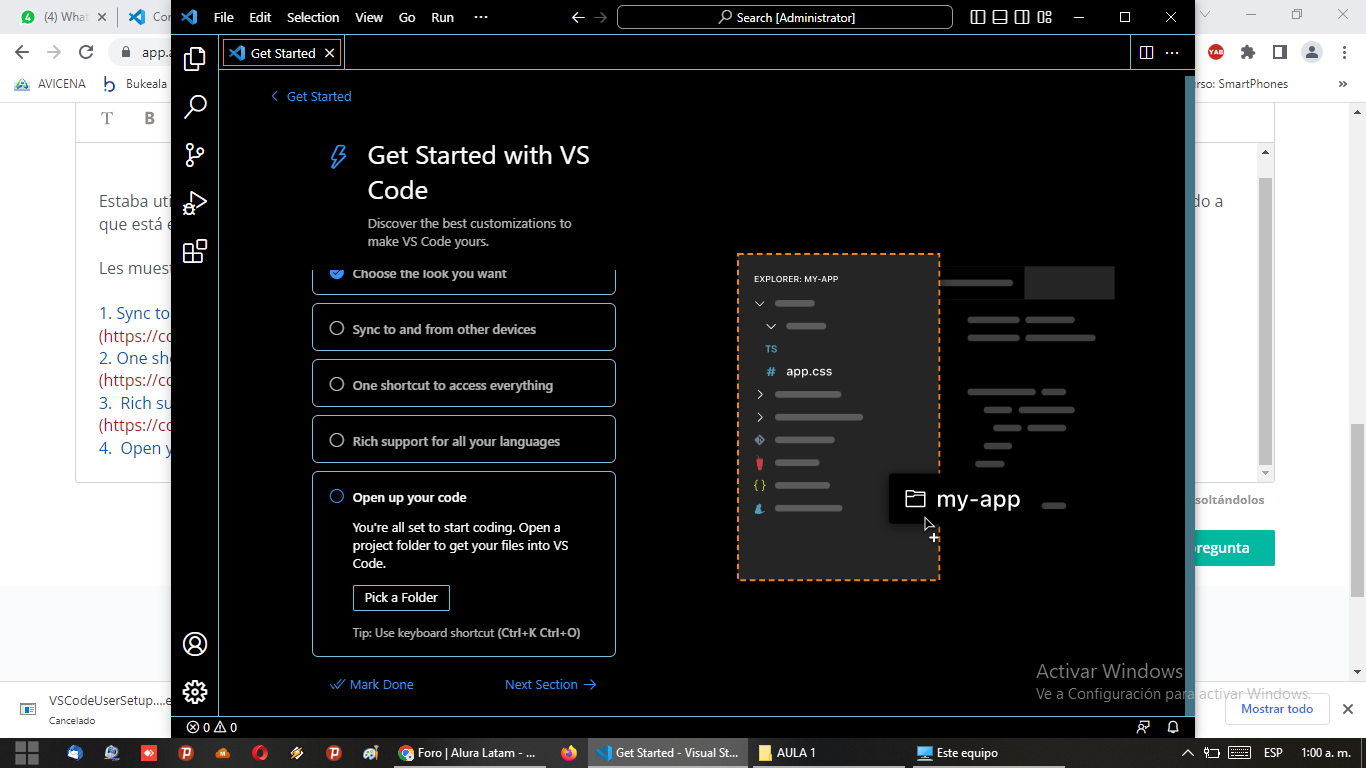Switch to the Get Started editor tab

[x=283, y=53]
